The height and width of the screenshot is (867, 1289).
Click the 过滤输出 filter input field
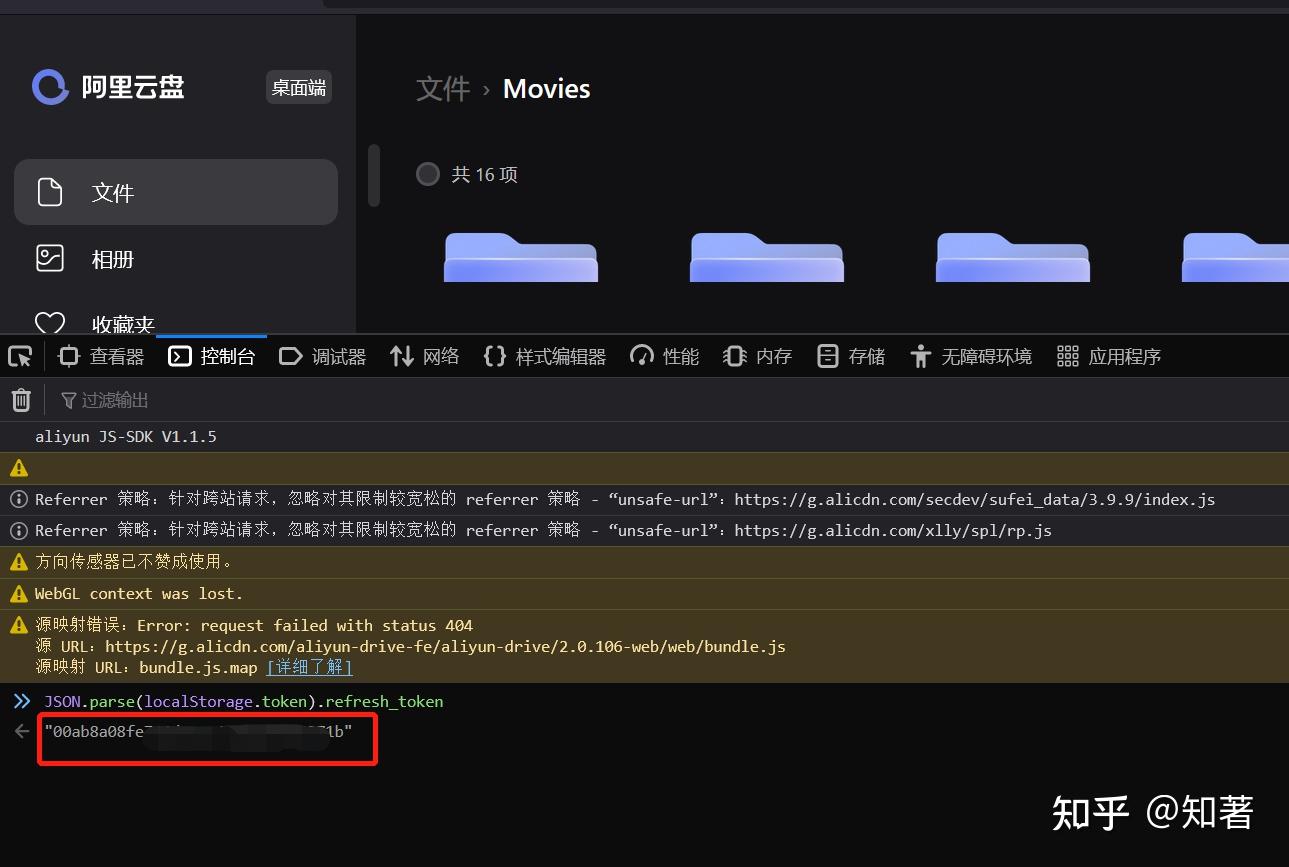coord(115,400)
